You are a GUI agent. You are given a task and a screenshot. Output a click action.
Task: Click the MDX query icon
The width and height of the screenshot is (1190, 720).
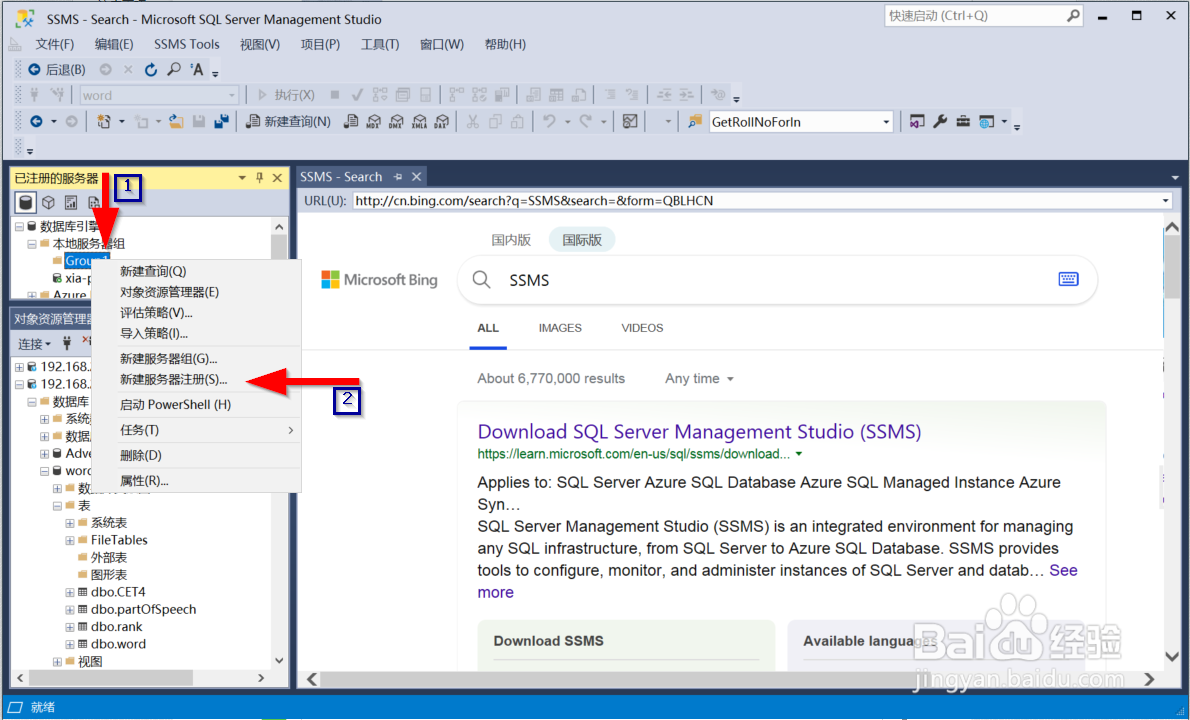[373, 121]
